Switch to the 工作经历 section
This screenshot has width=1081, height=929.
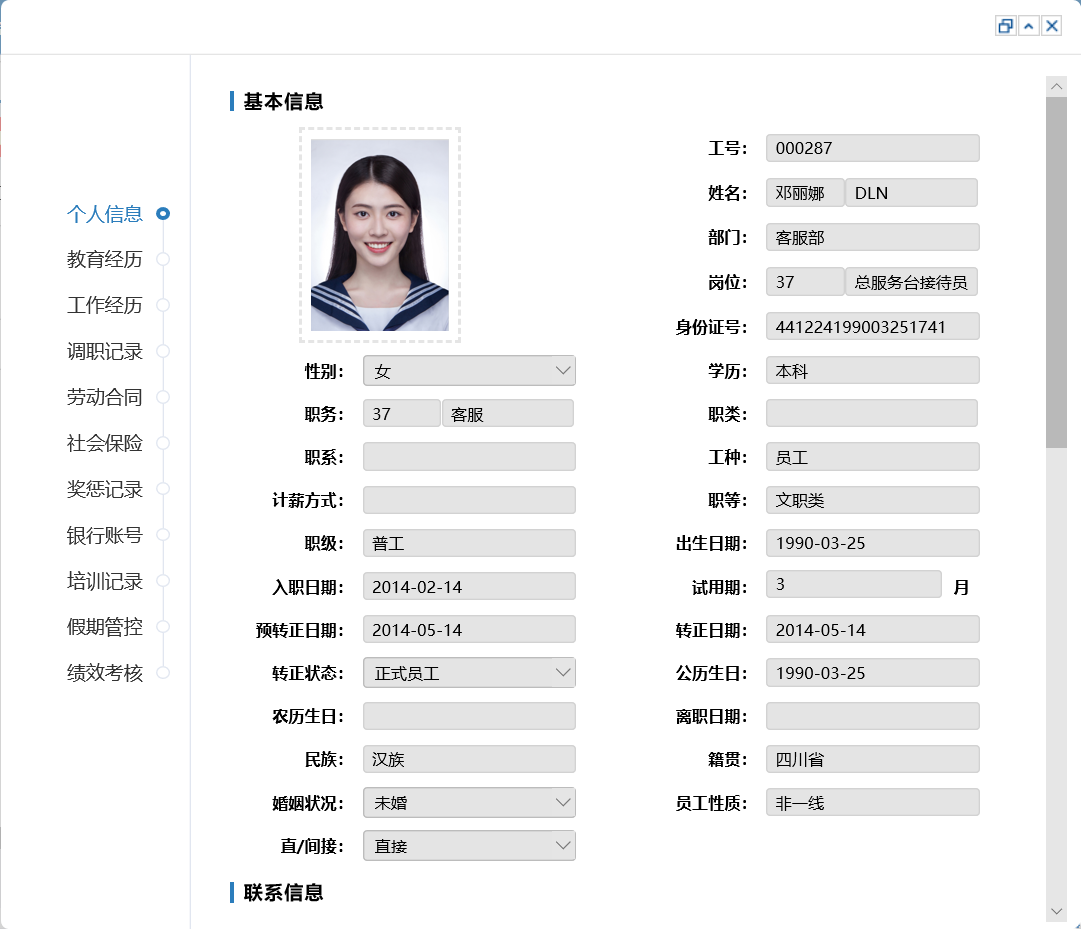[x=105, y=305]
